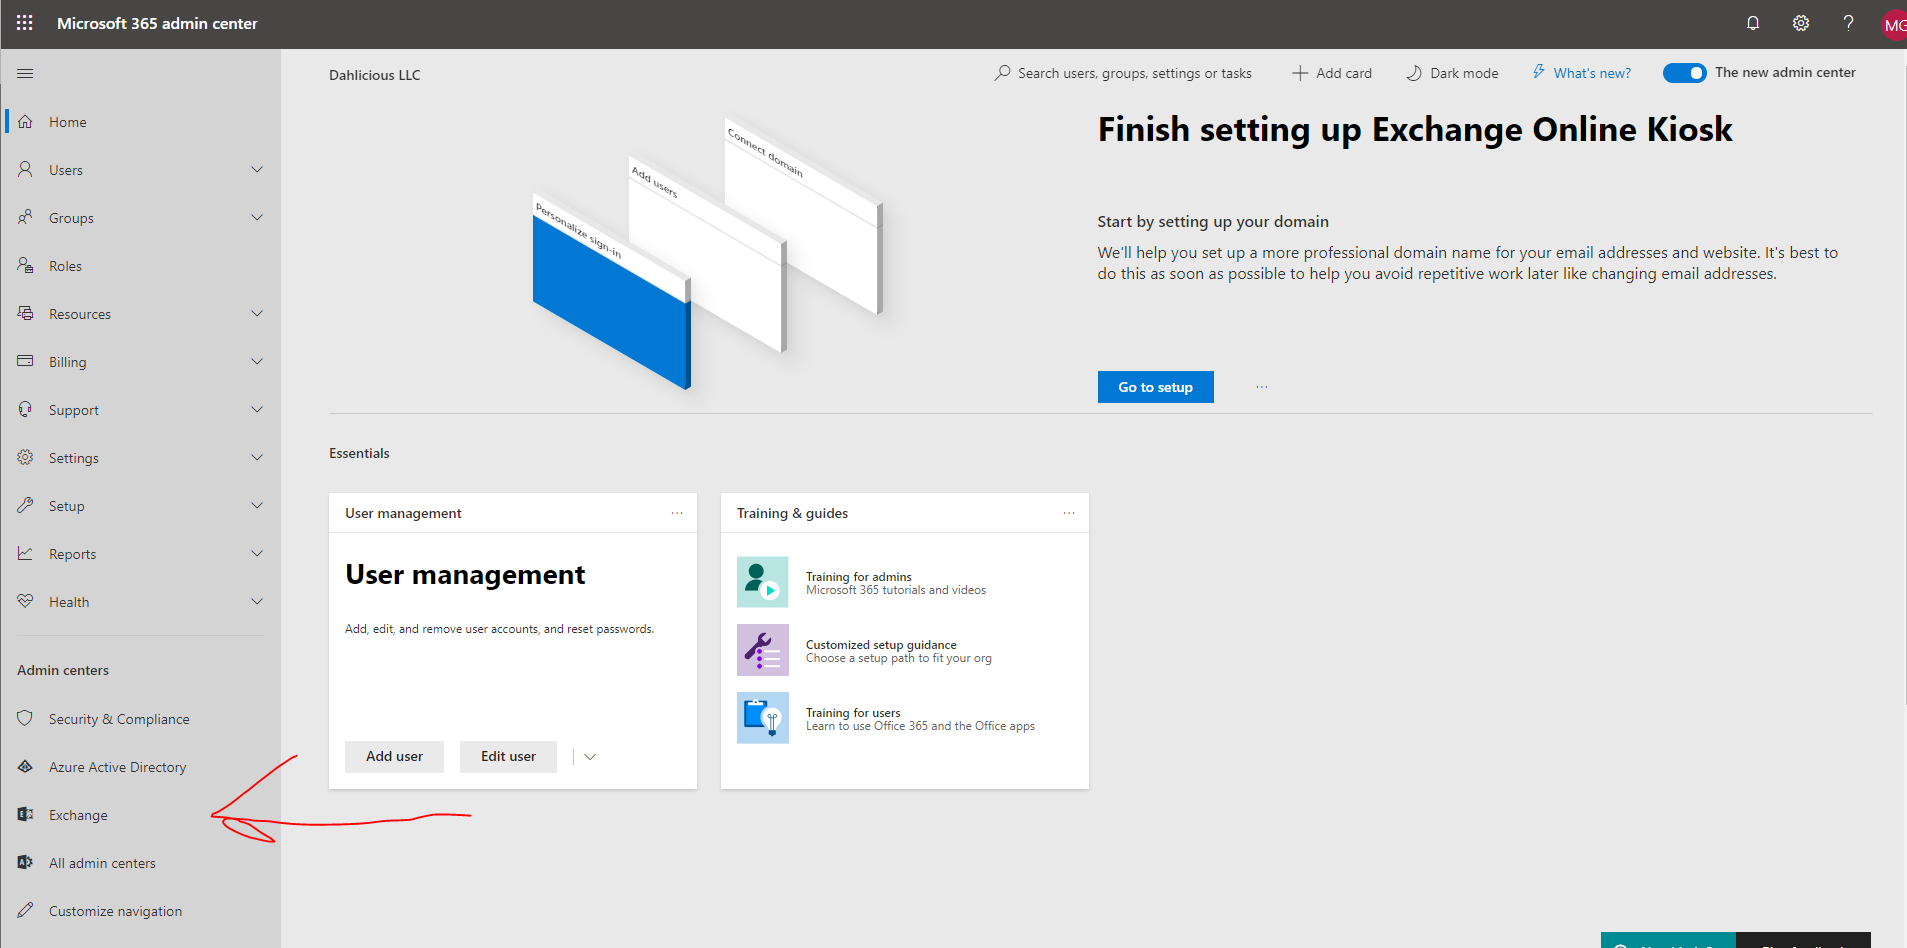Expand the Billing menu chevron
This screenshot has width=1907, height=948.
[257, 361]
